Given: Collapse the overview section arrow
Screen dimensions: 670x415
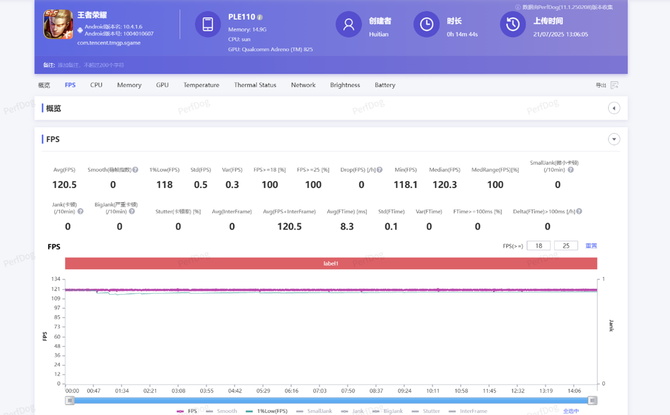Looking at the screenshot, I should pyautogui.click(x=614, y=108).
